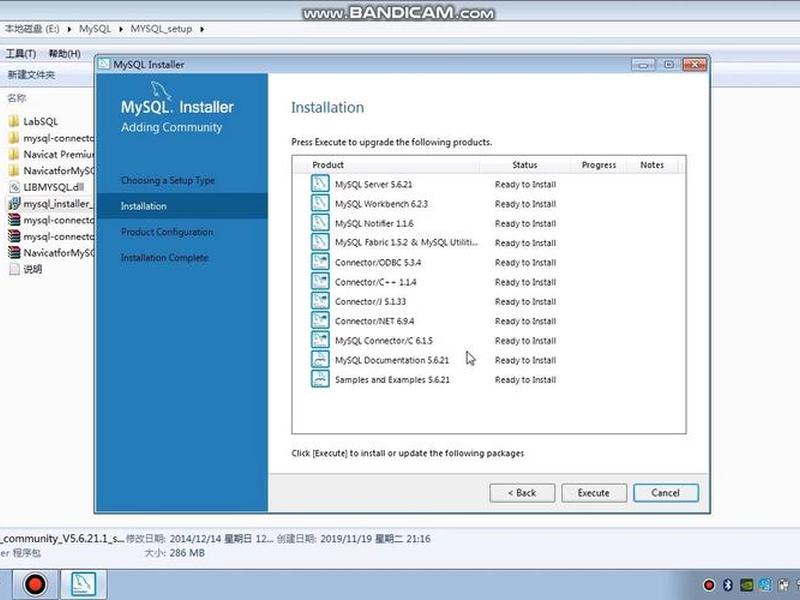
Task: Click Ready to Install status for MySQL Notifier
Action: [x=526, y=223]
